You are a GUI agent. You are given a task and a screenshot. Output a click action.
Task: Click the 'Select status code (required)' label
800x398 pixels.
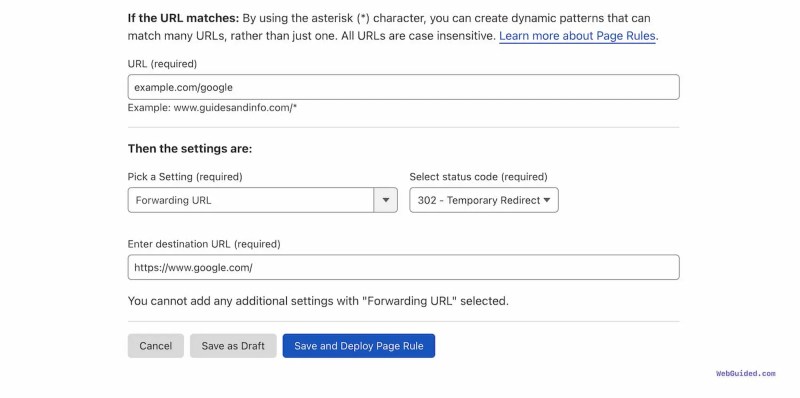[x=479, y=177]
